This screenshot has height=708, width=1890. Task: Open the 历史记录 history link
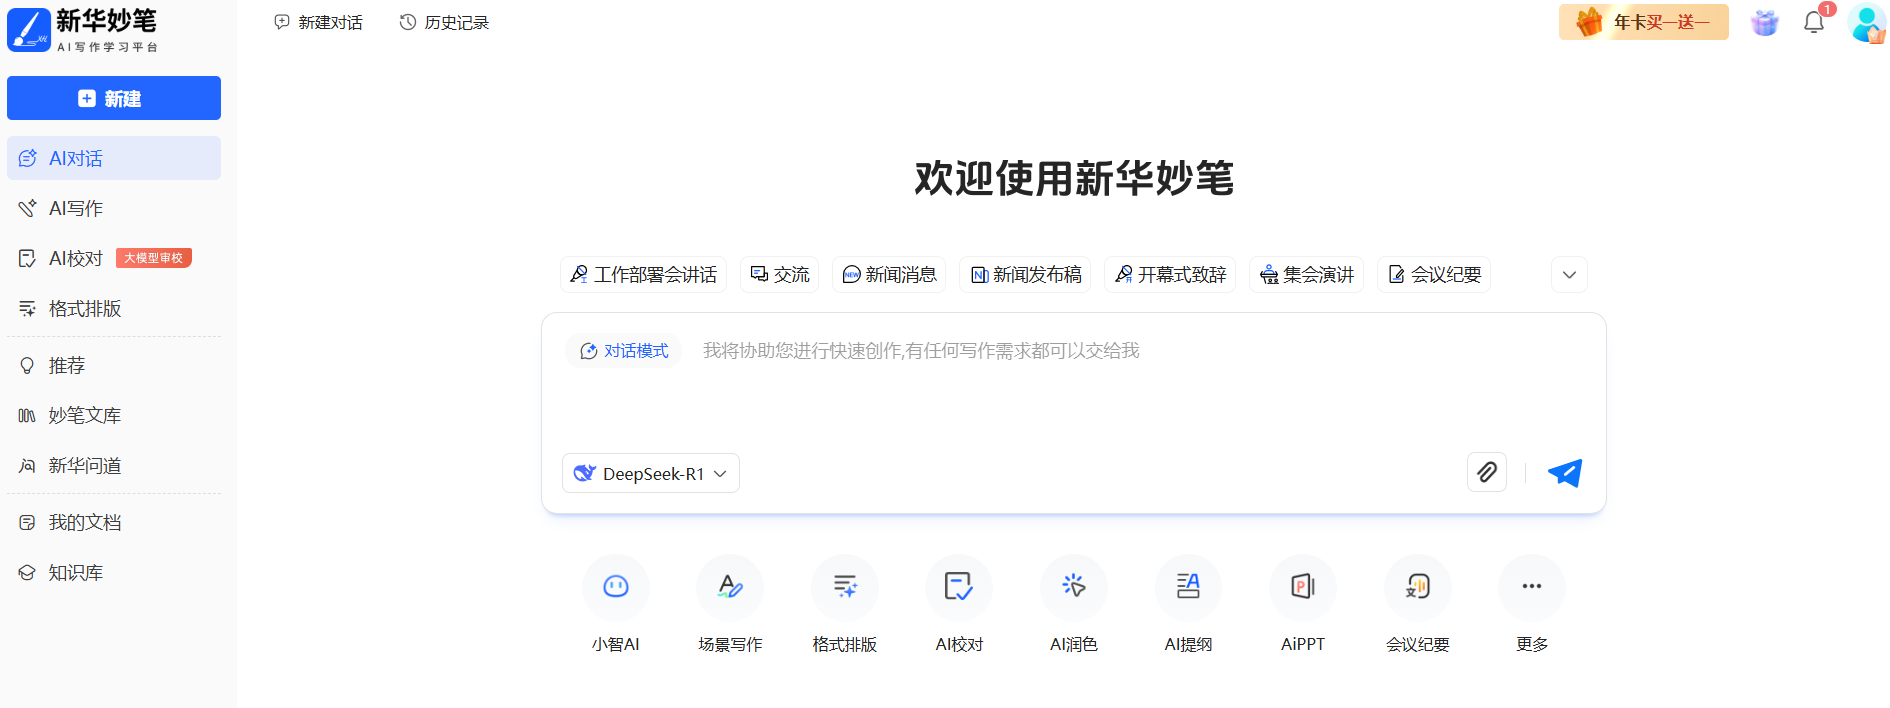(x=444, y=22)
